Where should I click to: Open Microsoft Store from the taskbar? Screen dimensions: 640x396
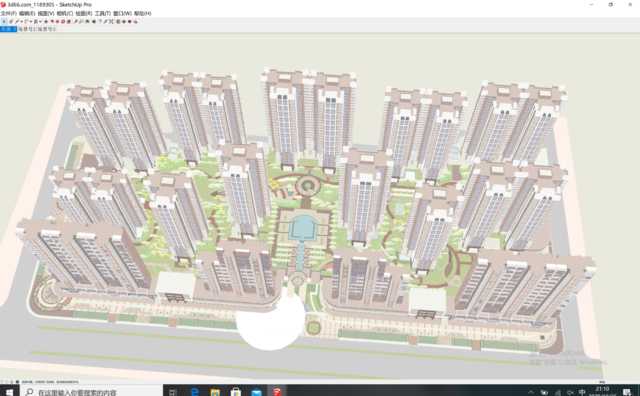[x=236, y=392]
